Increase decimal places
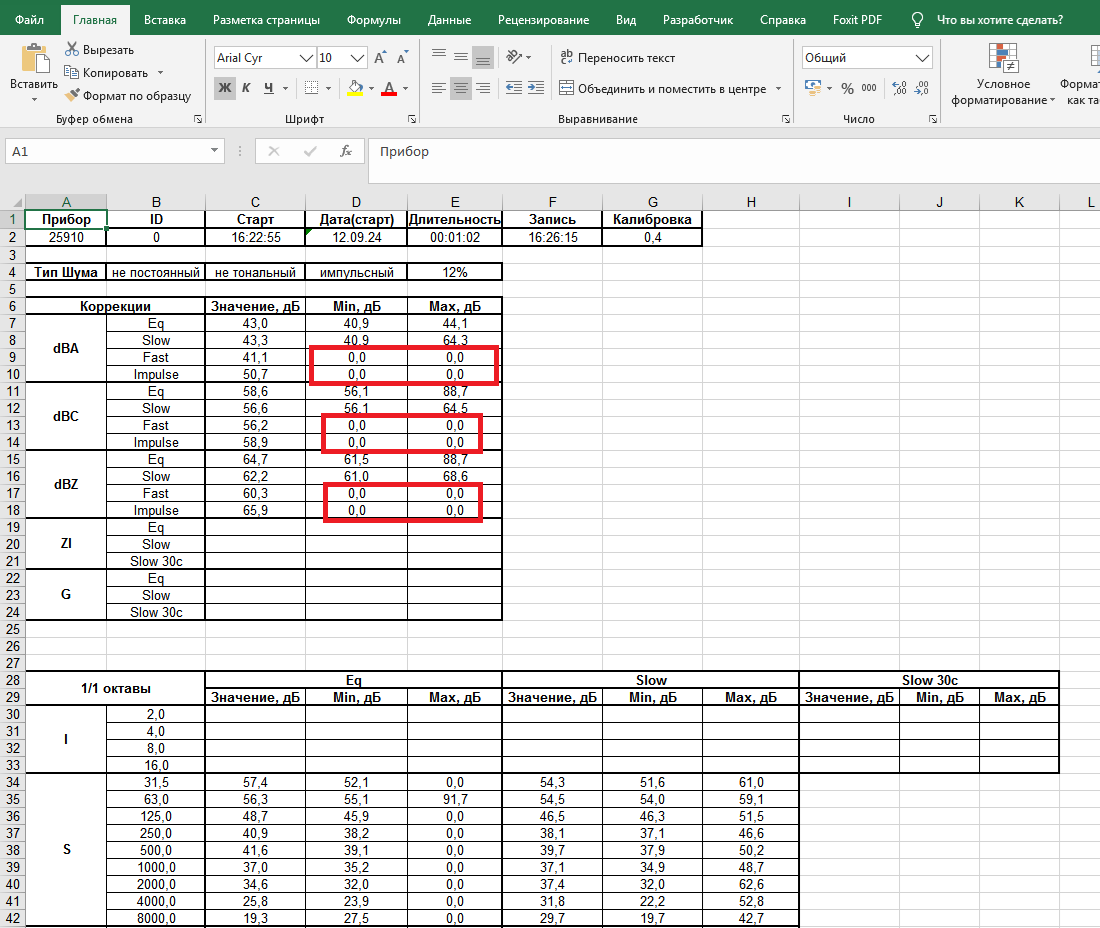The width and height of the screenshot is (1100, 928). pyautogui.click(x=899, y=88)
